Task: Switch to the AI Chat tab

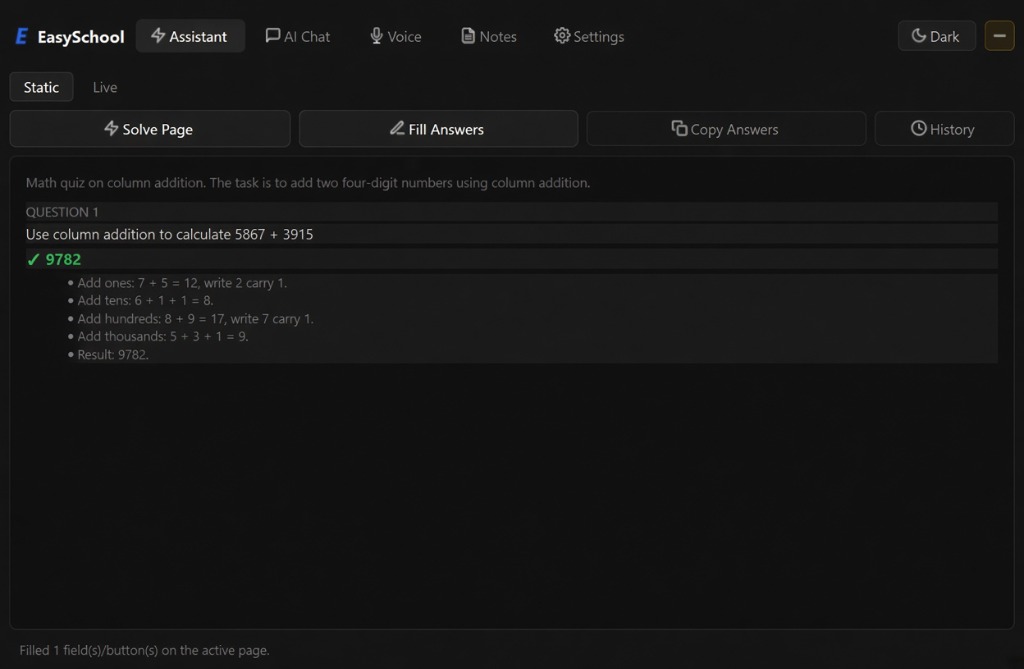Action: [x=298, y=36]
